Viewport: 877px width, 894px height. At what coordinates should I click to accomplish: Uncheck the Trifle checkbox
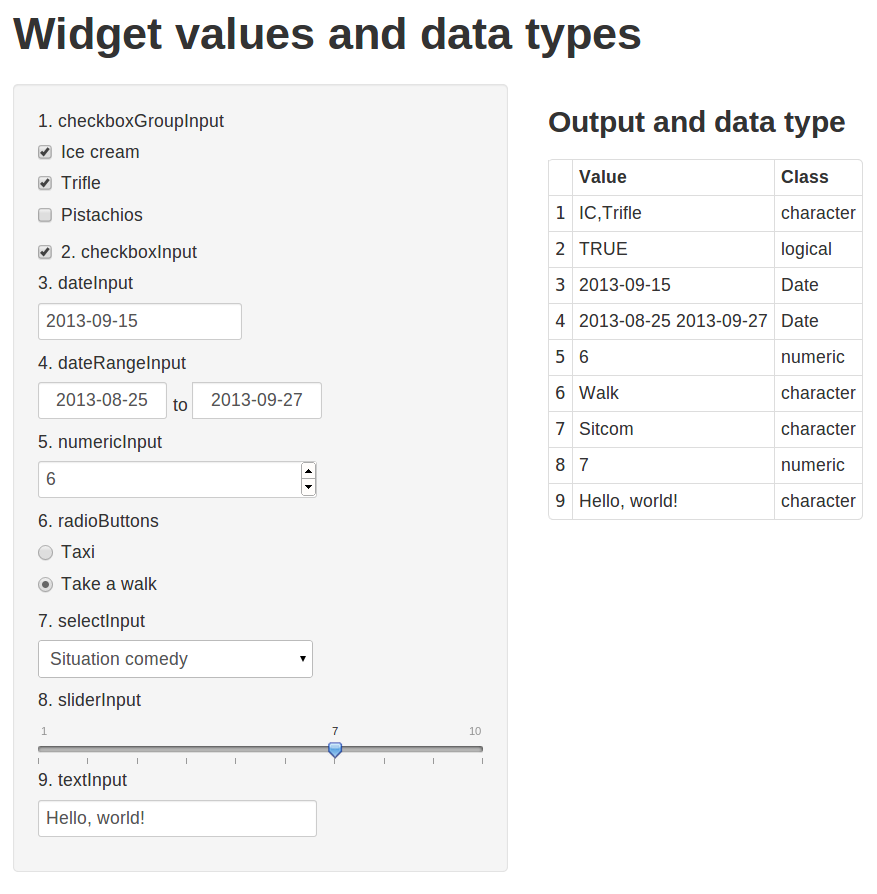pyautogui.click(x=45, y=183)
